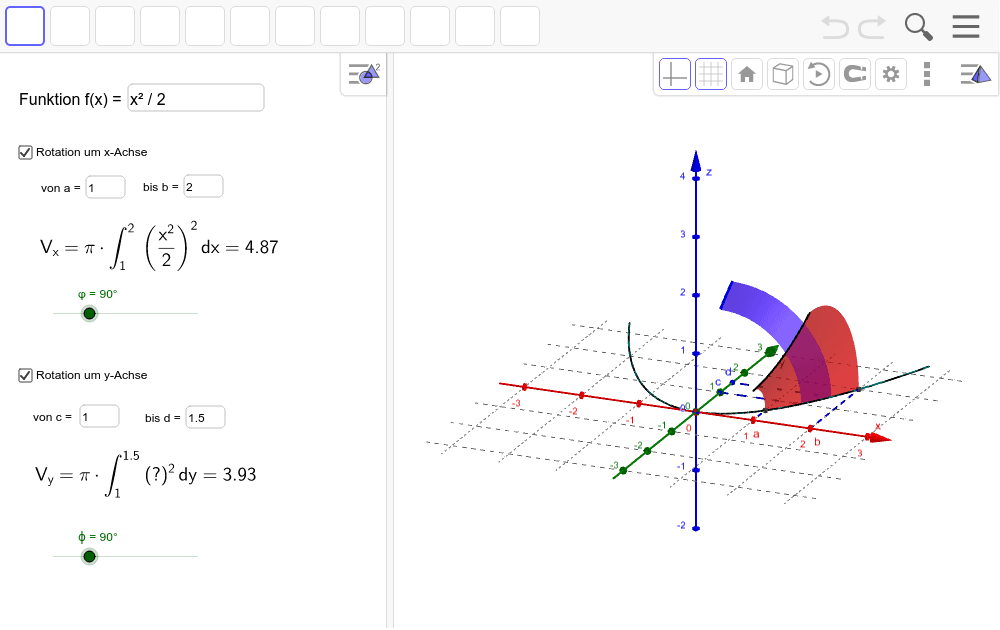
Task: Start rotating the 3D view
Action: pos(818,75)
